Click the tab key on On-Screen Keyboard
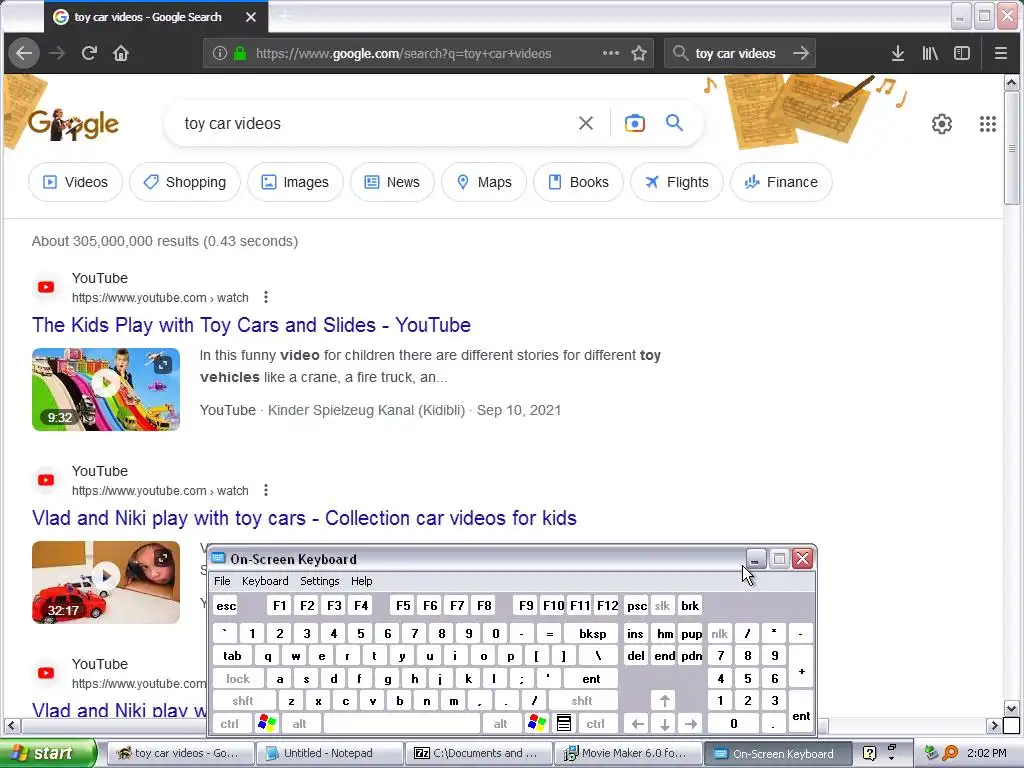This screenshot has width=1024, height=768. (232, 656)
